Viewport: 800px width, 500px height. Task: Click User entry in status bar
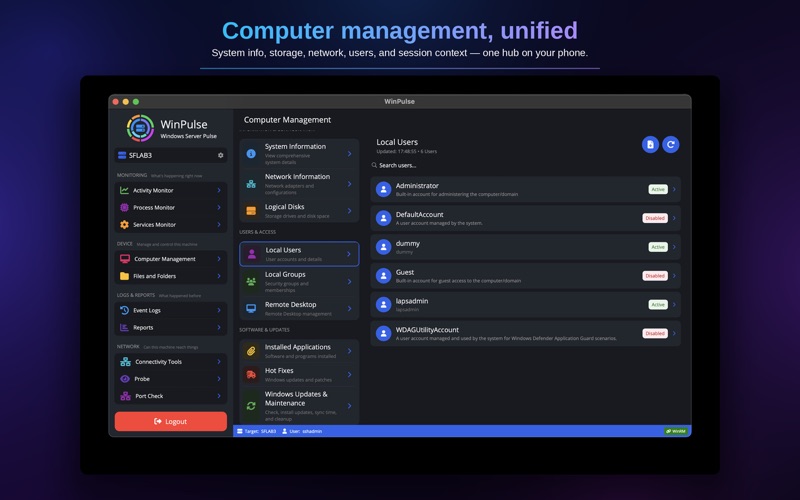point(302,432)
